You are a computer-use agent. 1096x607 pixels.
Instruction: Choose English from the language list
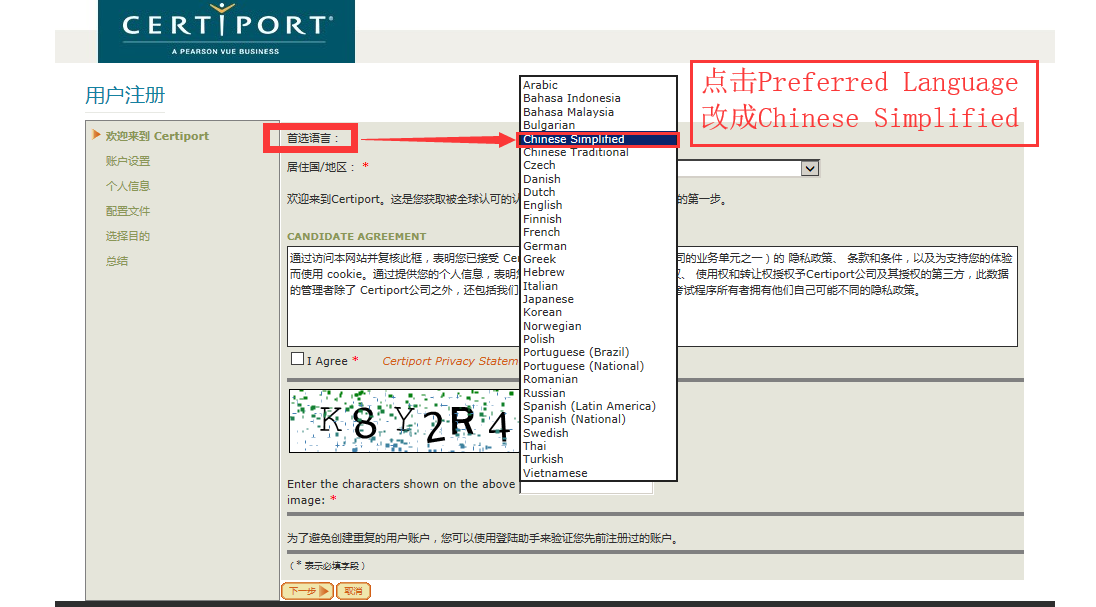[542, 205]
